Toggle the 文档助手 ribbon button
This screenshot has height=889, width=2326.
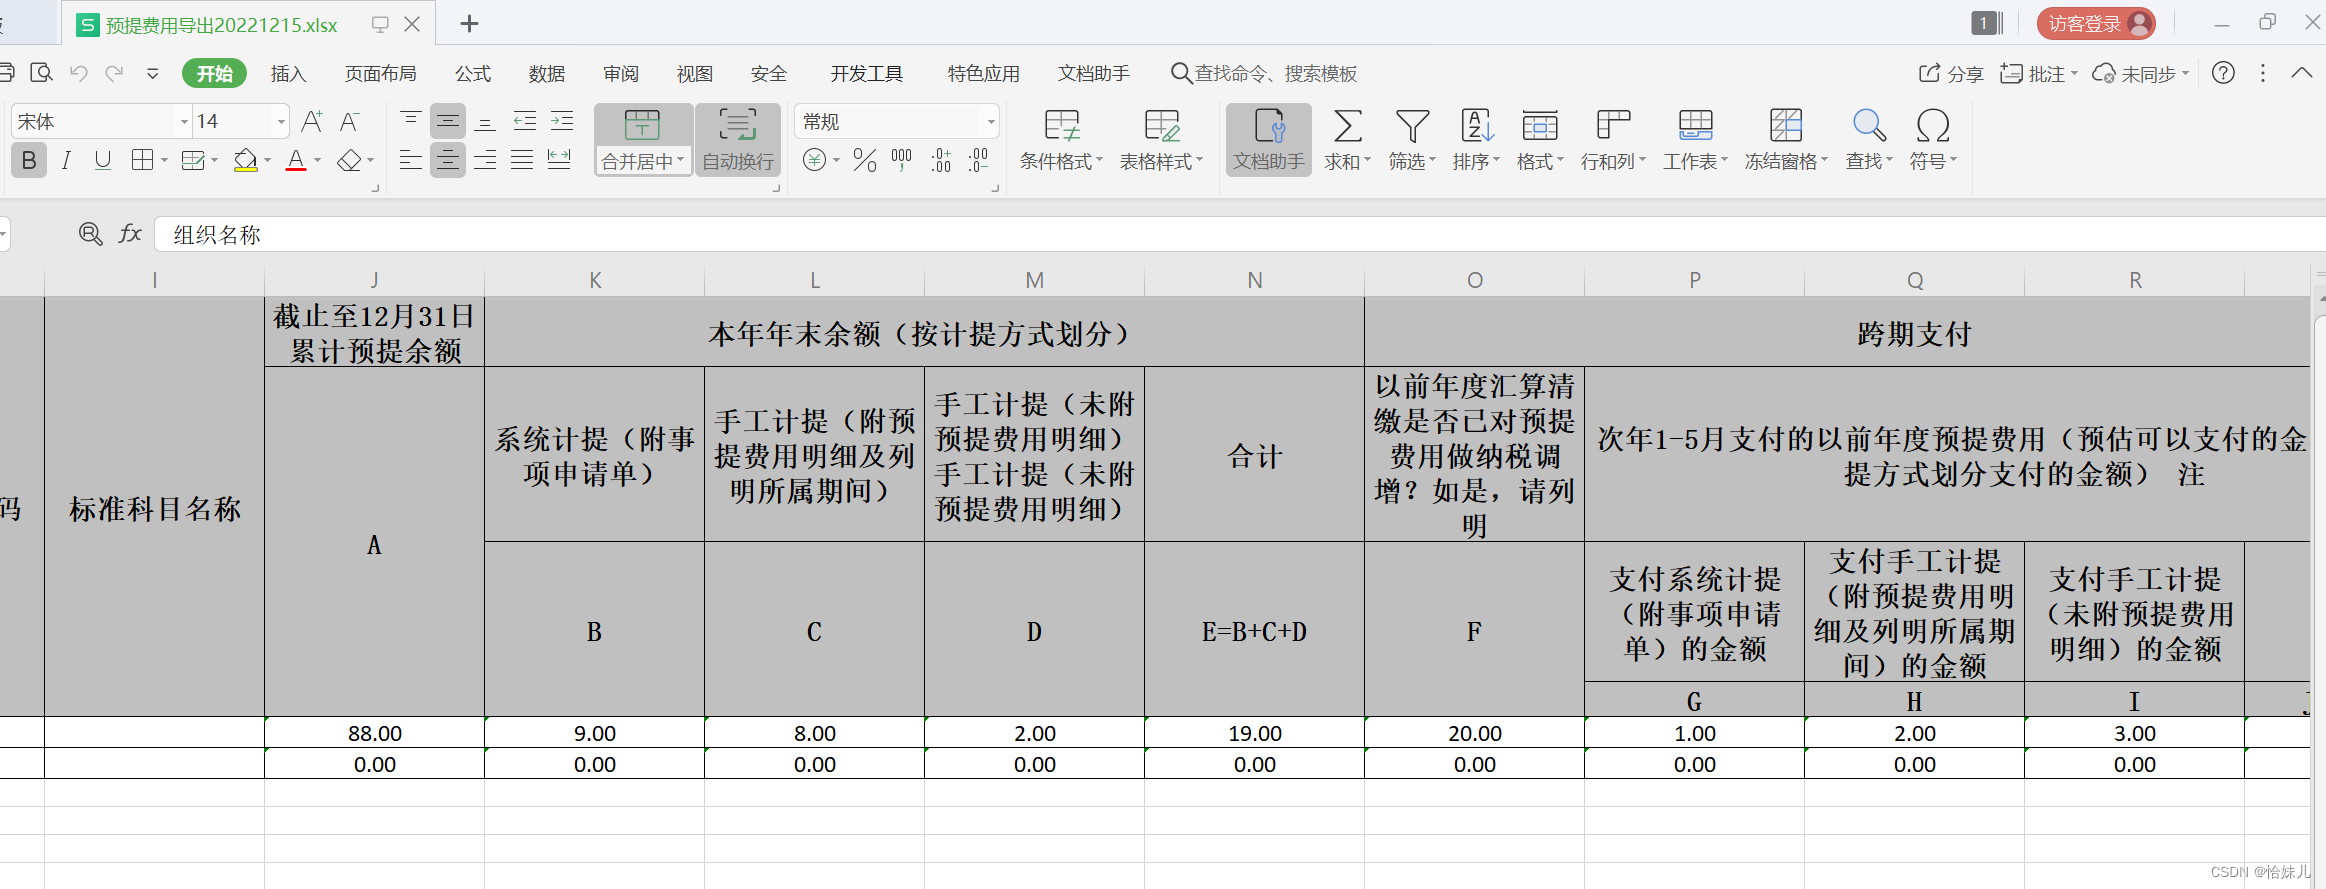1268,140
